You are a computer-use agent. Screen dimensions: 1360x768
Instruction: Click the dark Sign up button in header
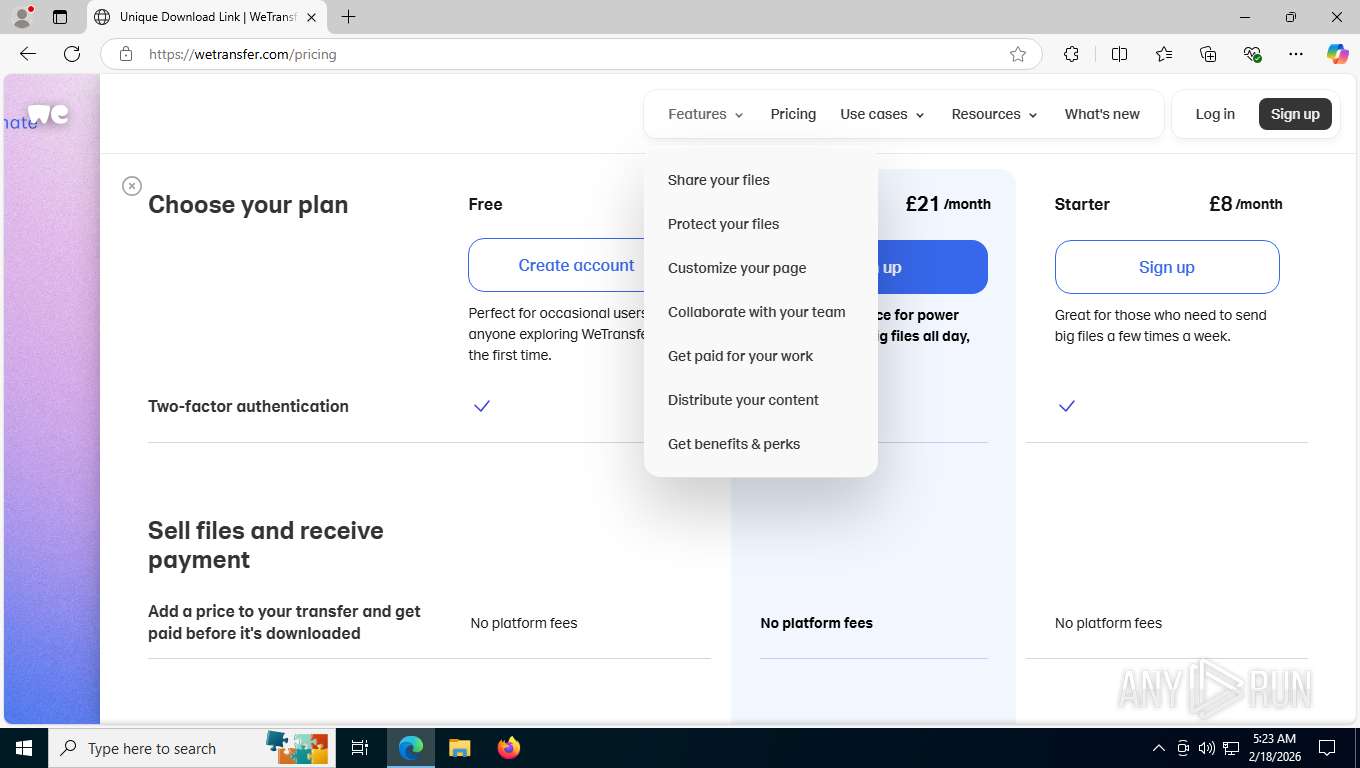pos(1295,114)
